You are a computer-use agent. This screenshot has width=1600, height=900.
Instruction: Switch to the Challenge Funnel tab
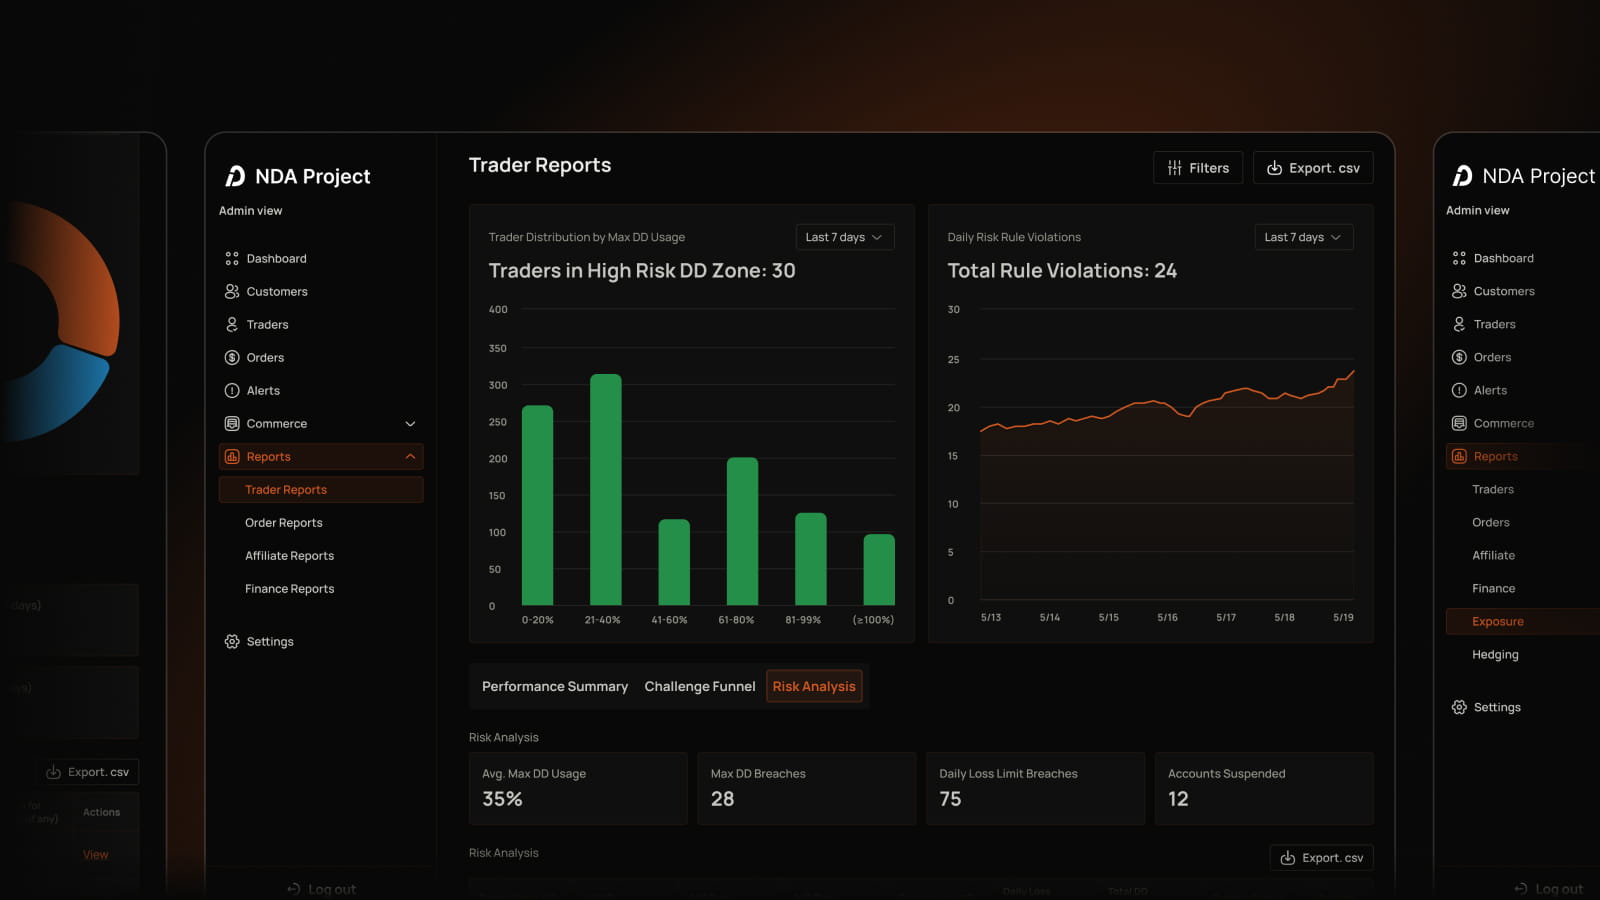(x=700, y=686)
